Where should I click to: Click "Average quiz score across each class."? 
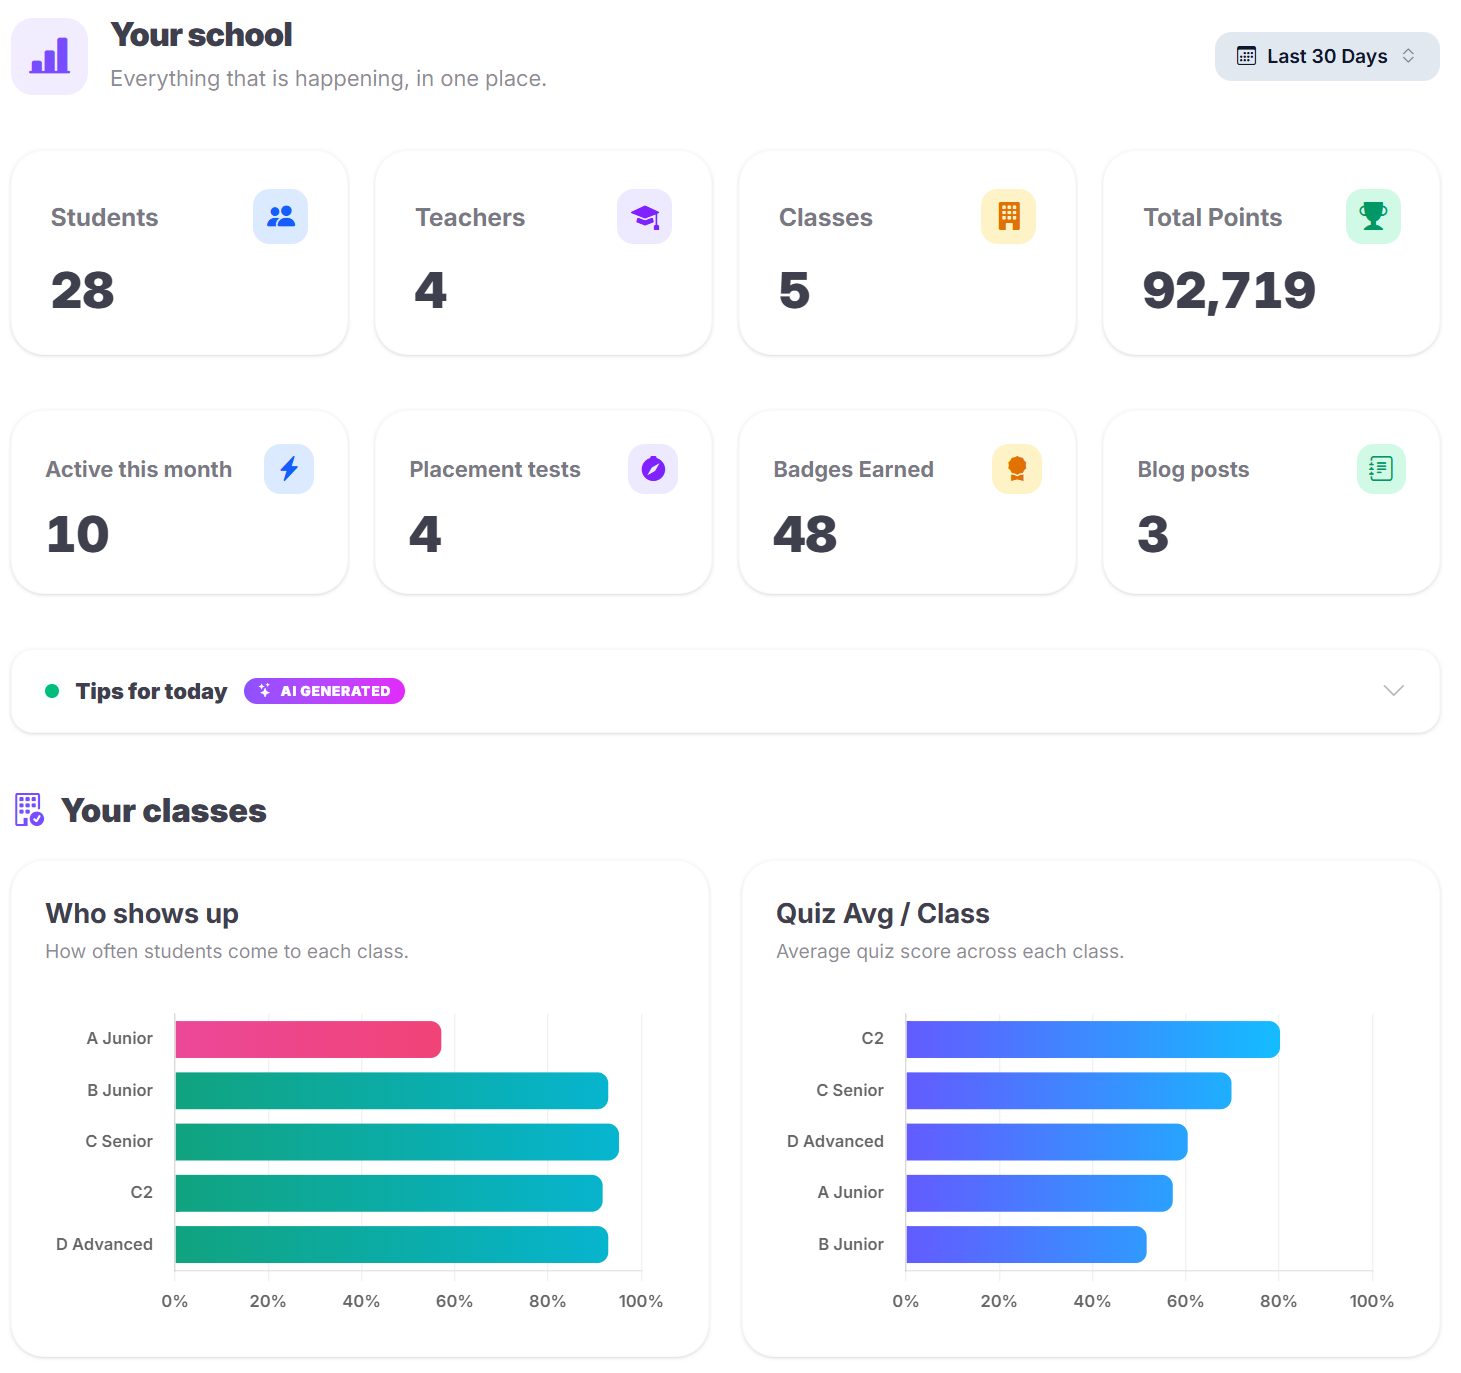[950, 951]
